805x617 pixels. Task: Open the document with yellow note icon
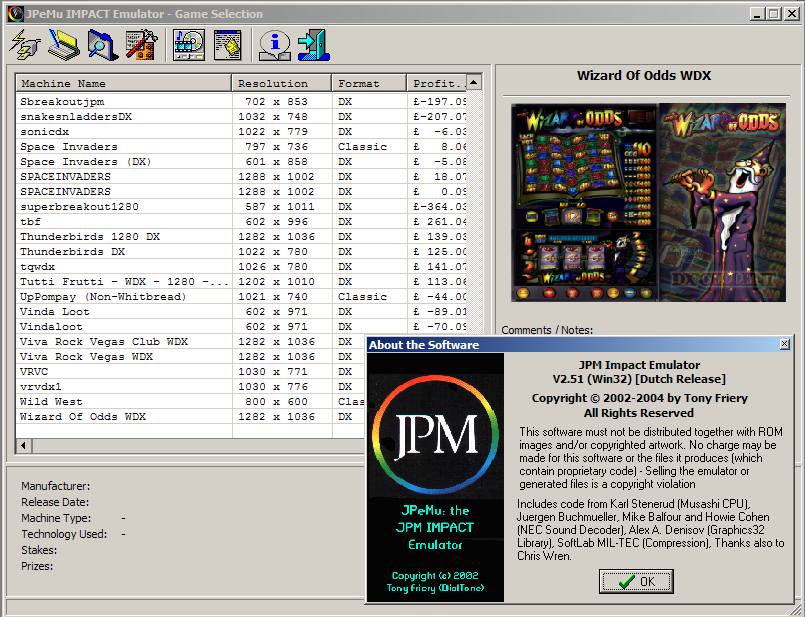click(x=228, y=45)
